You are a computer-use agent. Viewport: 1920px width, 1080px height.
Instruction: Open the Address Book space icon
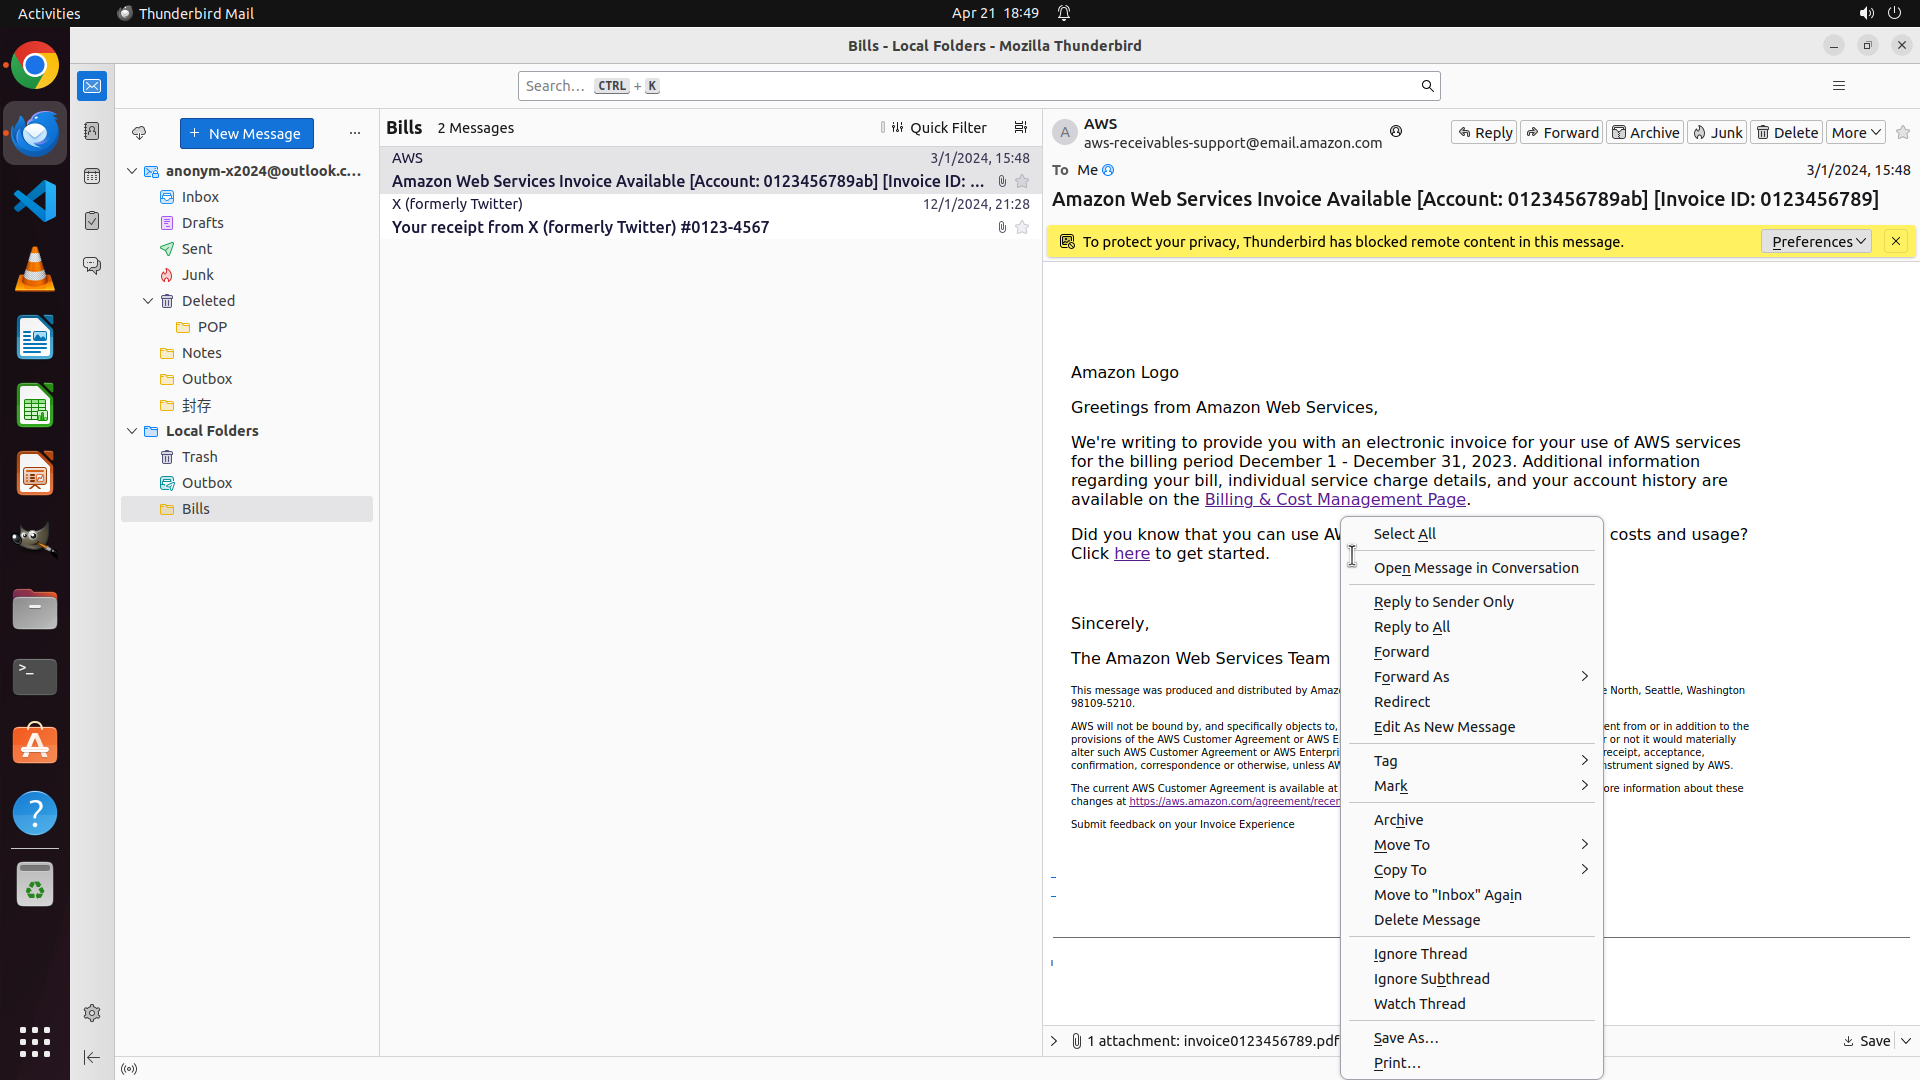tap(92, 131)
